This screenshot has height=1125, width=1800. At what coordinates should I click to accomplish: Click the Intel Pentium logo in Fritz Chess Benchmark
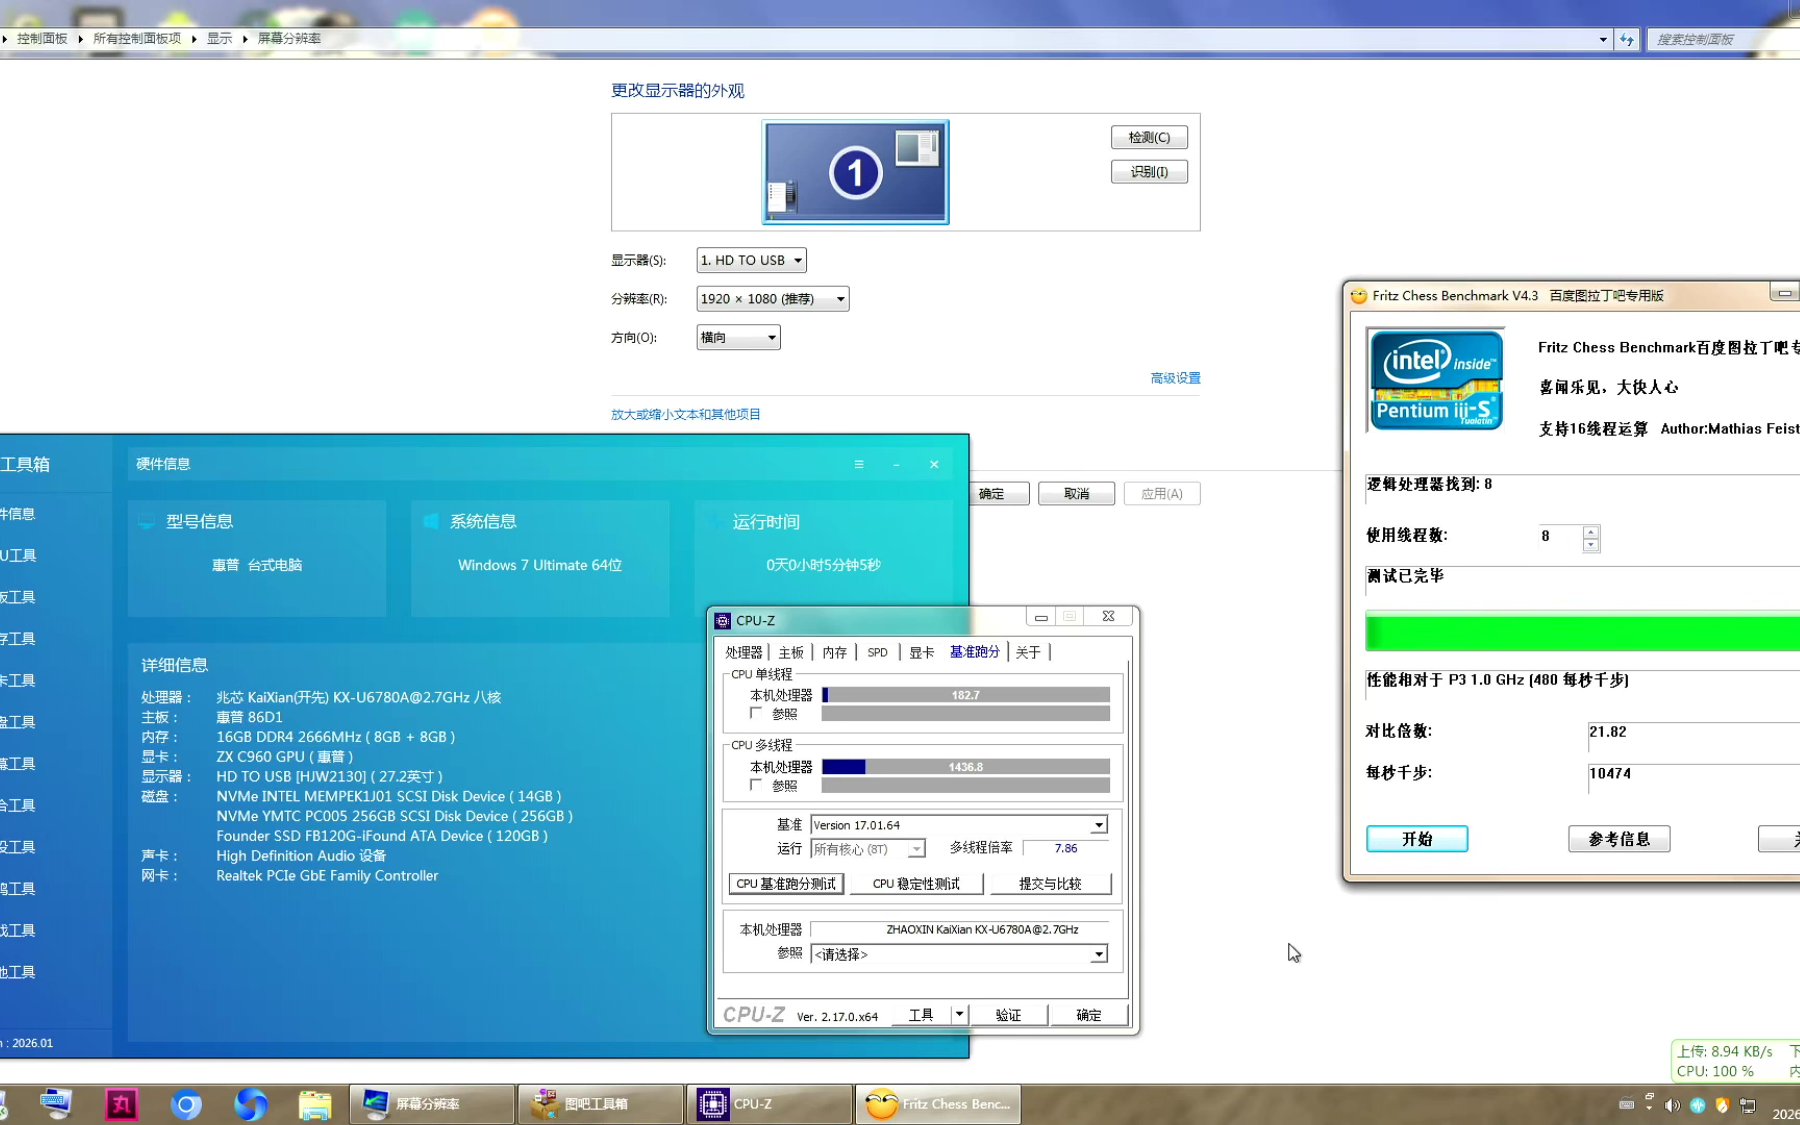(1436, 380)
